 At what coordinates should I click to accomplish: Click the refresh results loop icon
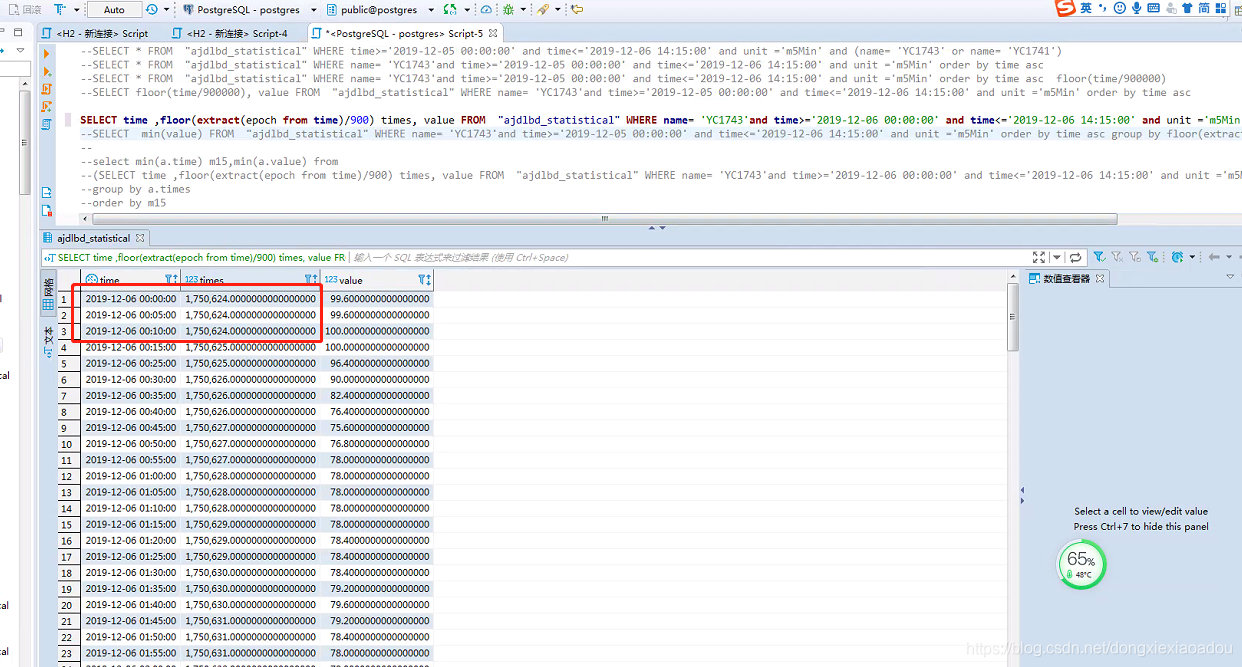click(1075, 257)
